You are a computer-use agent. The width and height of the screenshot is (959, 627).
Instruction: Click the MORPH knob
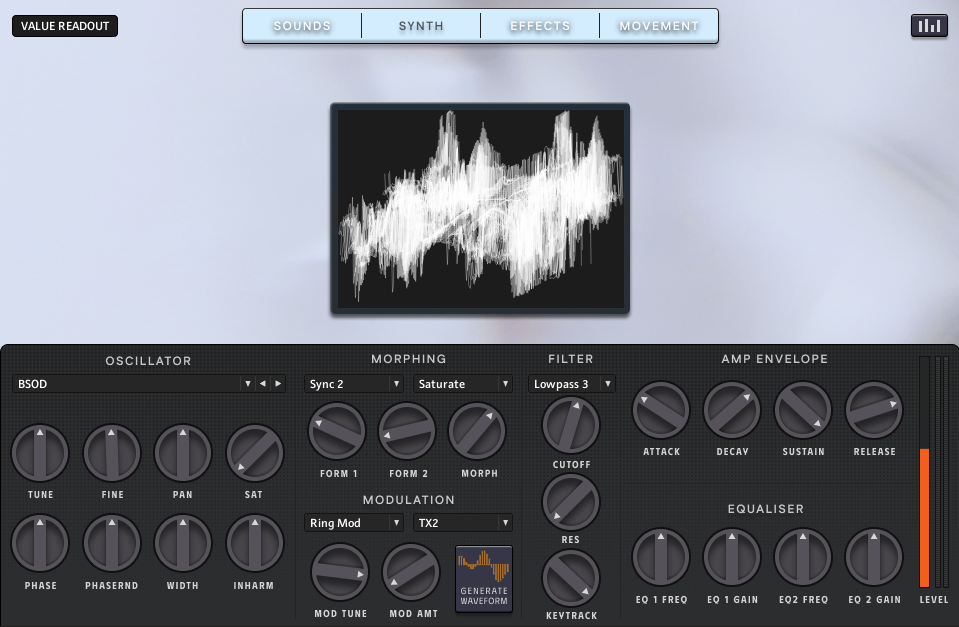click(477, 432)
